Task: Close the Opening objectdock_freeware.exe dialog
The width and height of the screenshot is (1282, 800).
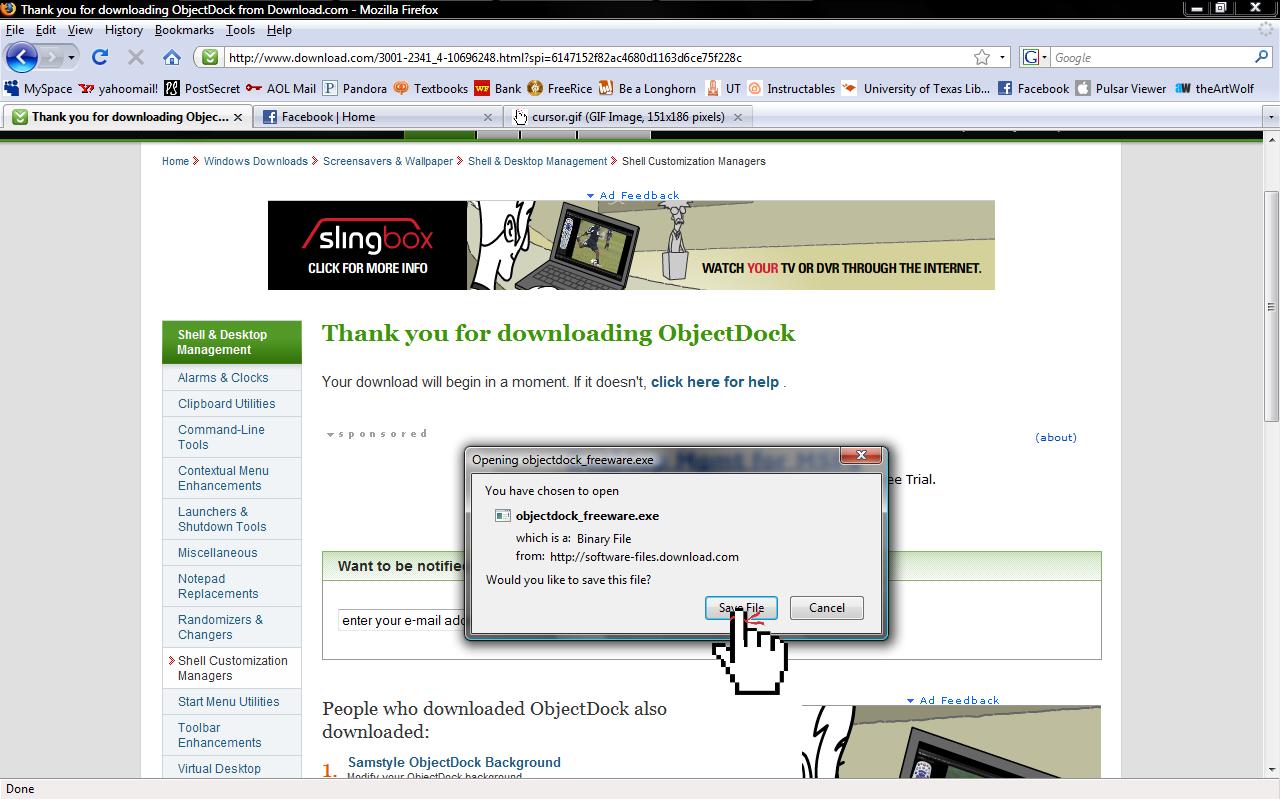Action: click(x=860, y=456)
